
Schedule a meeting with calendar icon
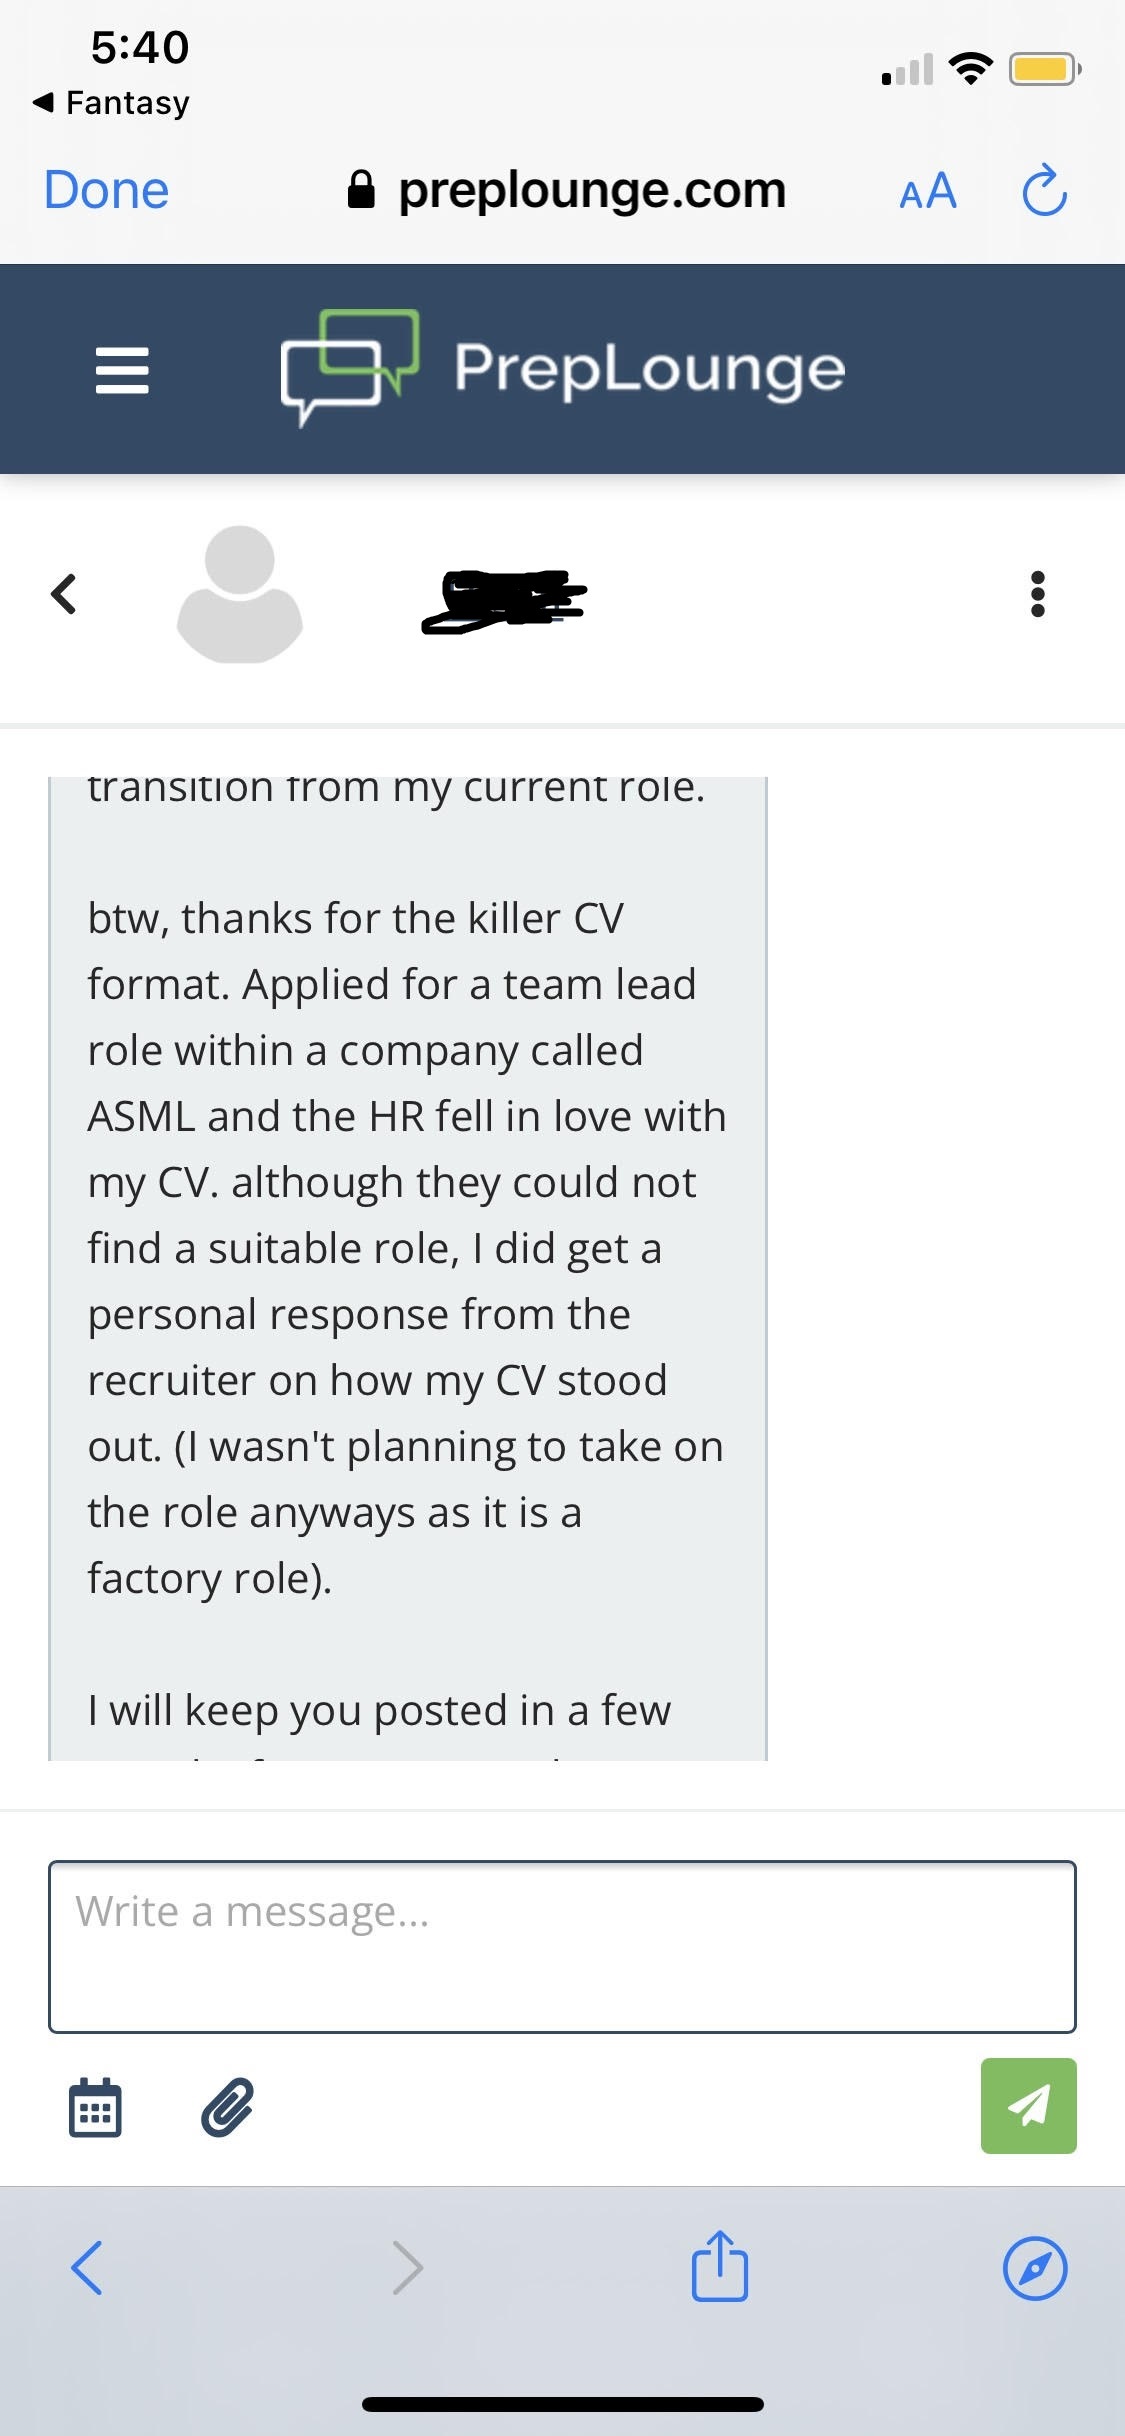pos(95,2106)
